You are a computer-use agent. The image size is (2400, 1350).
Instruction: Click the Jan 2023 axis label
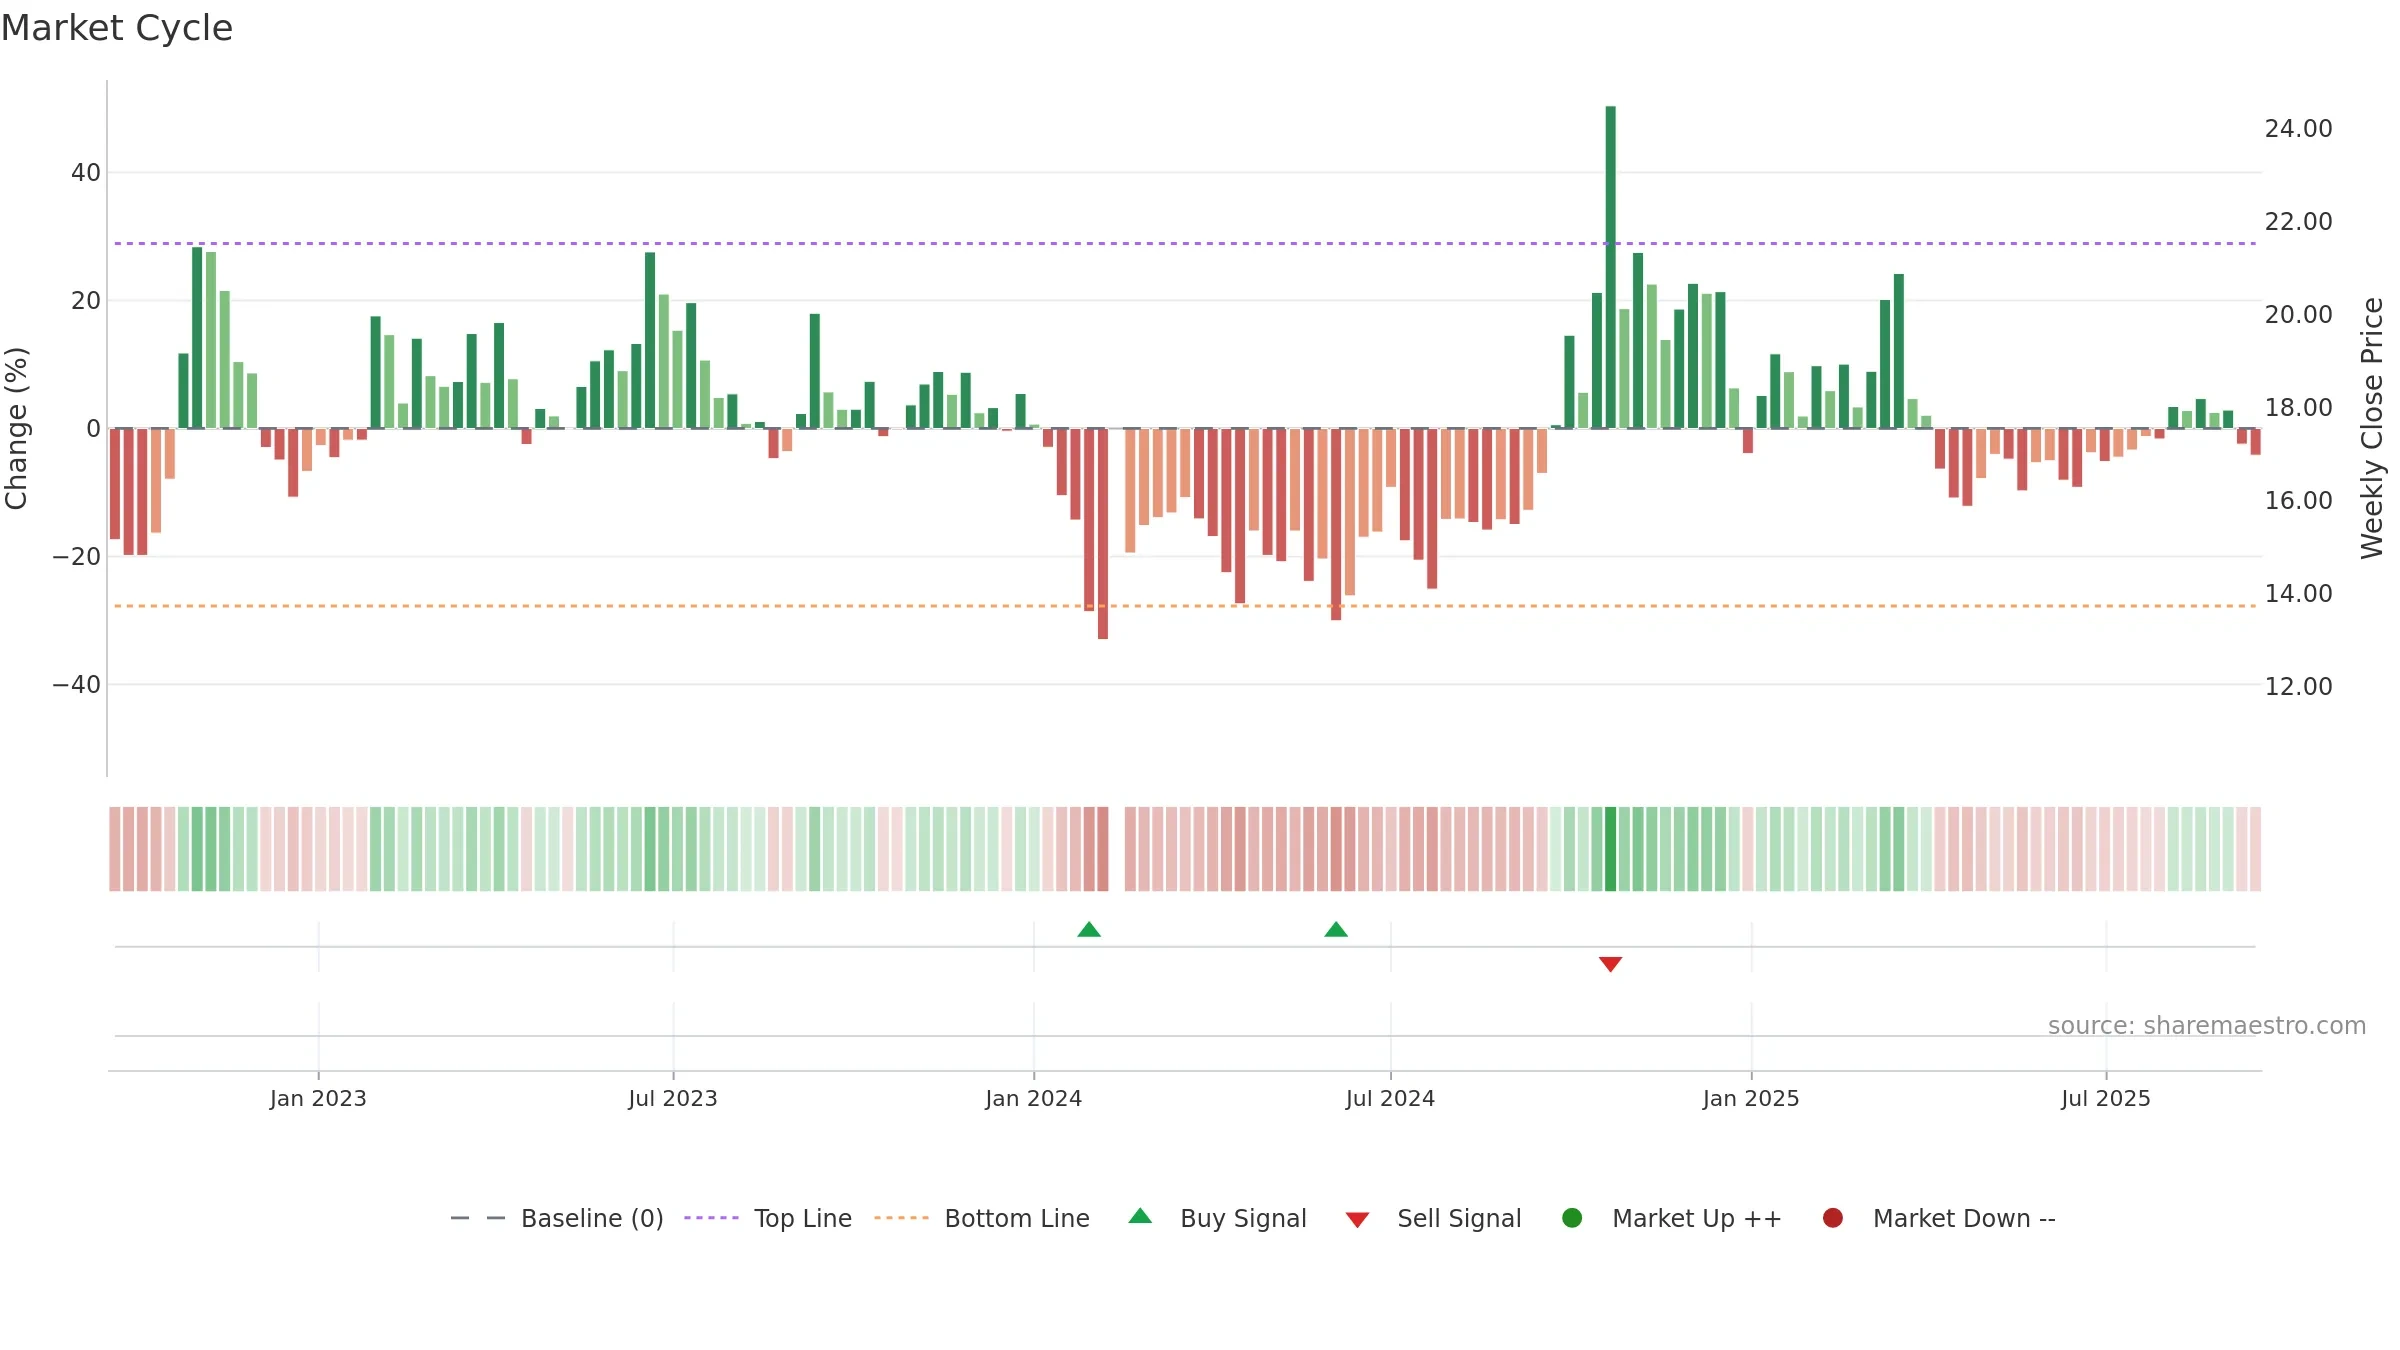pos(318,1099)
